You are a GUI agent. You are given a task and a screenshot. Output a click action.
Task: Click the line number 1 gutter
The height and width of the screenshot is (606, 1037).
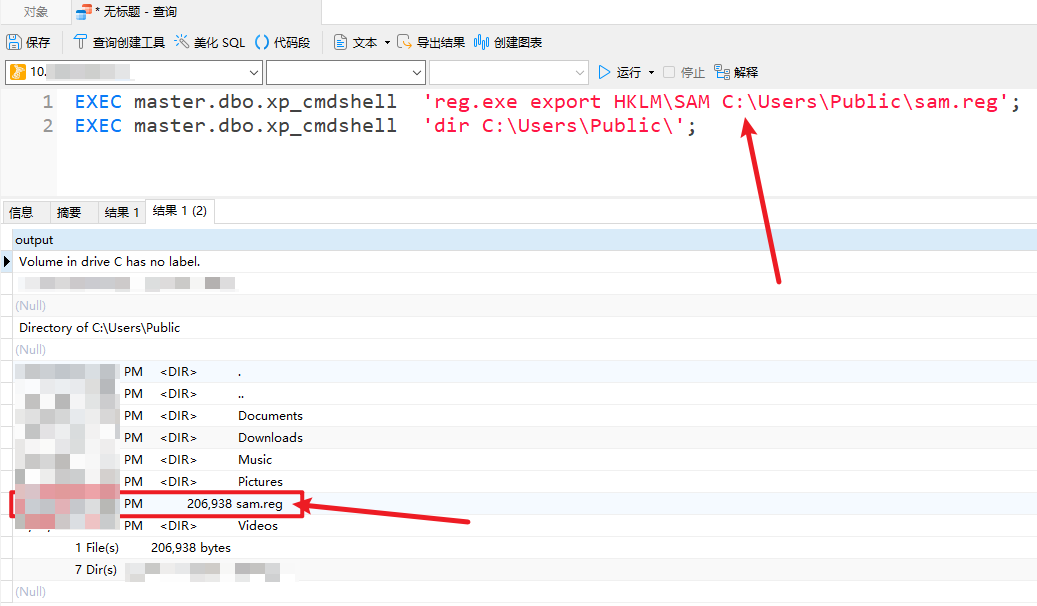[x=48, y=102]
